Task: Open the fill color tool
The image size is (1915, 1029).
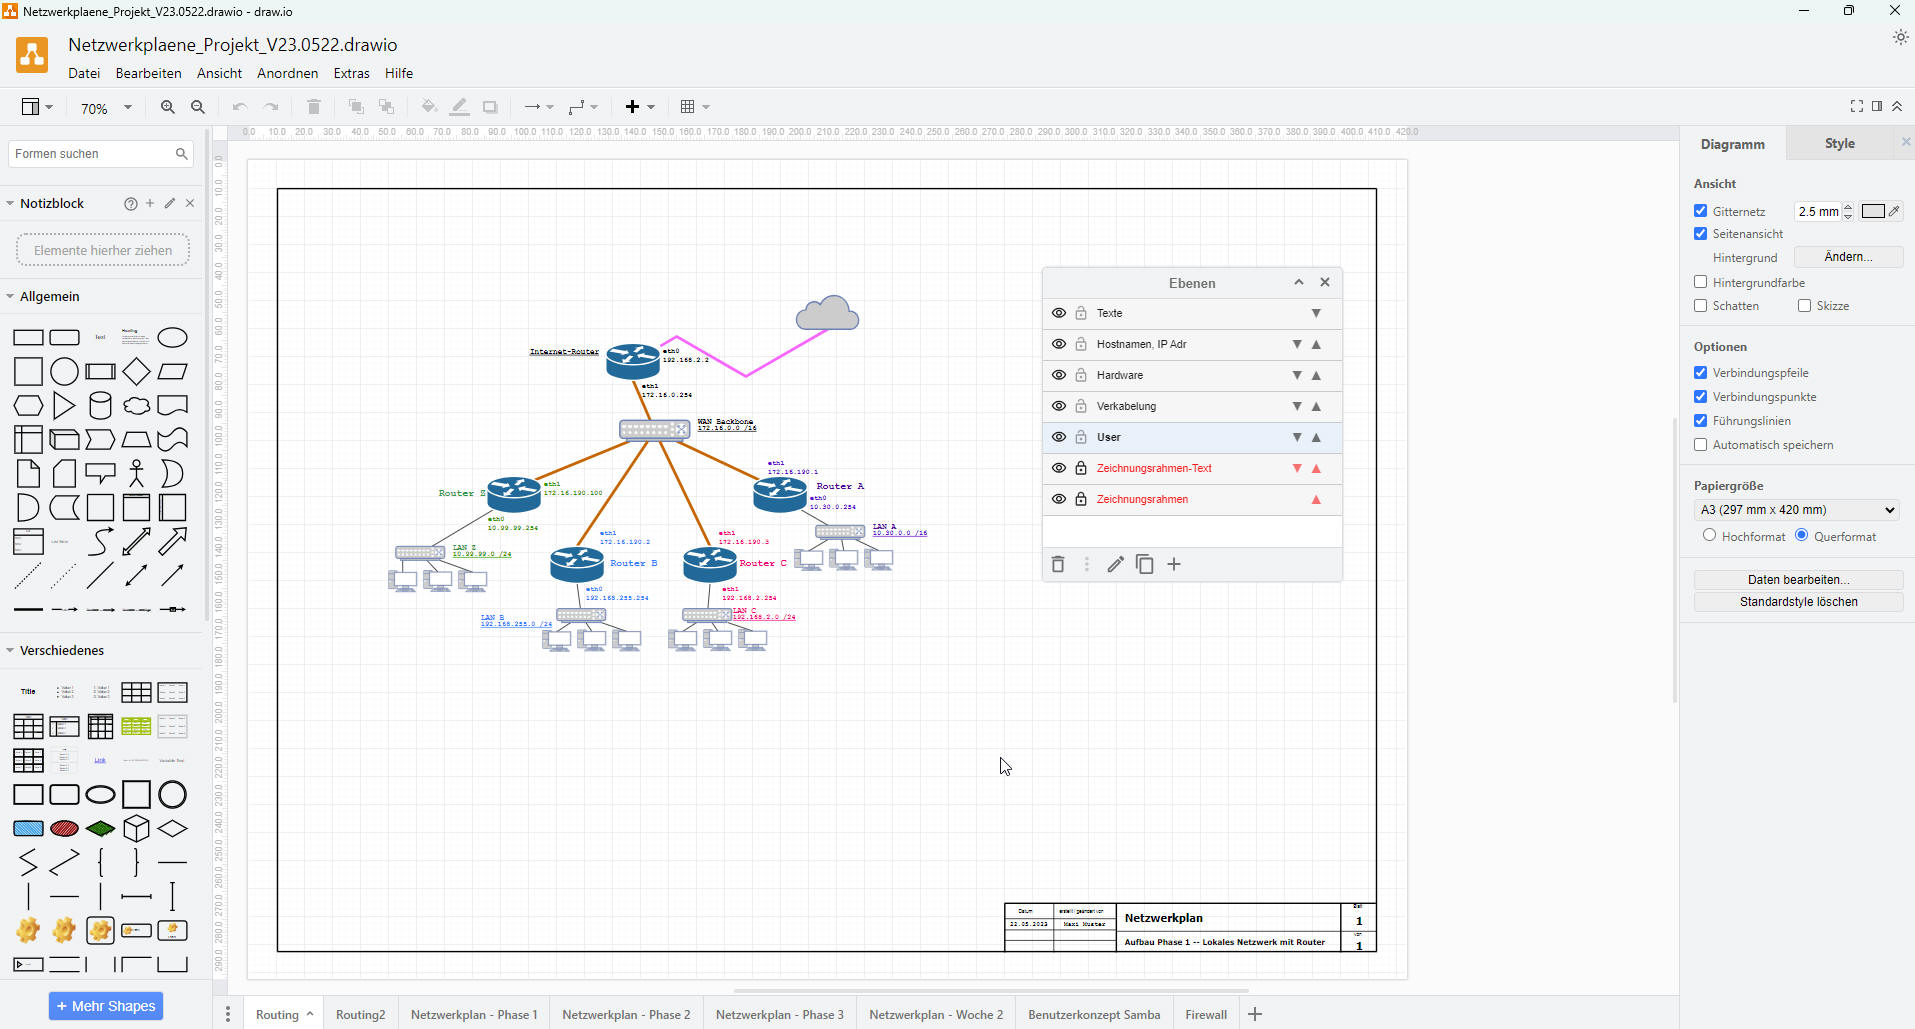Action: pos(429,107)
